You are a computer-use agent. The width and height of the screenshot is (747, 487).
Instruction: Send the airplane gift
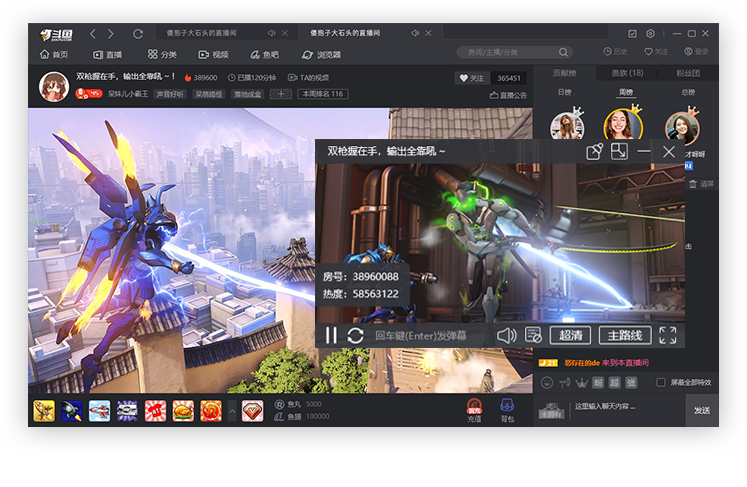(x=99, y=411)
